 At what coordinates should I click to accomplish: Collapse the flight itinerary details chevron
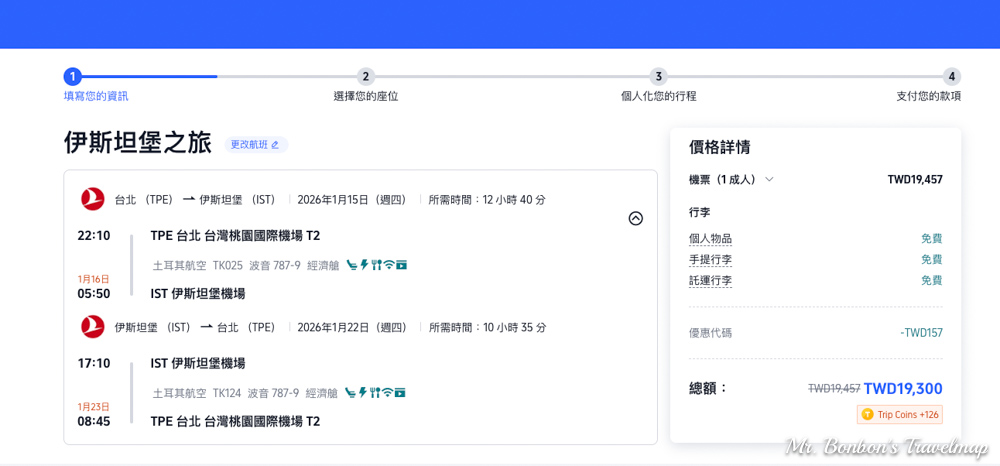[635, 218]
